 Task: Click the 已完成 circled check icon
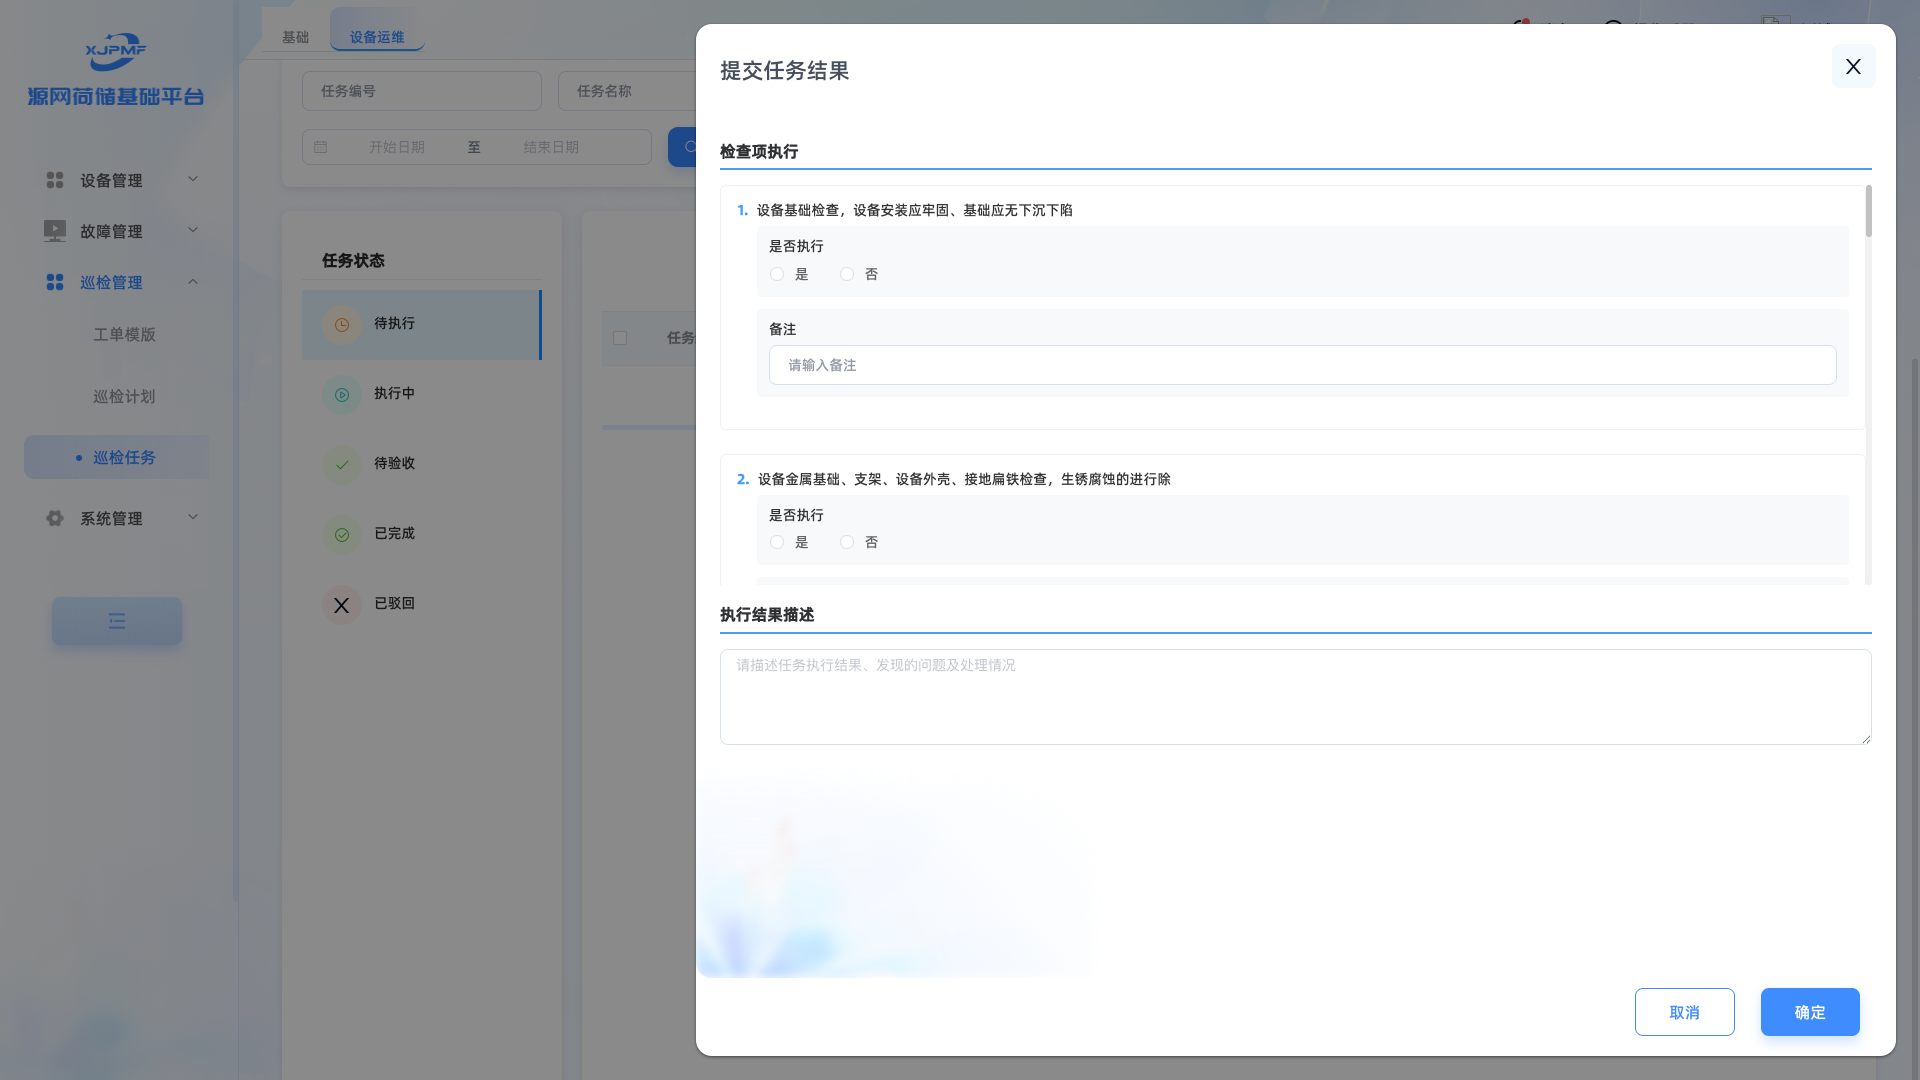[x=342, y=535]
